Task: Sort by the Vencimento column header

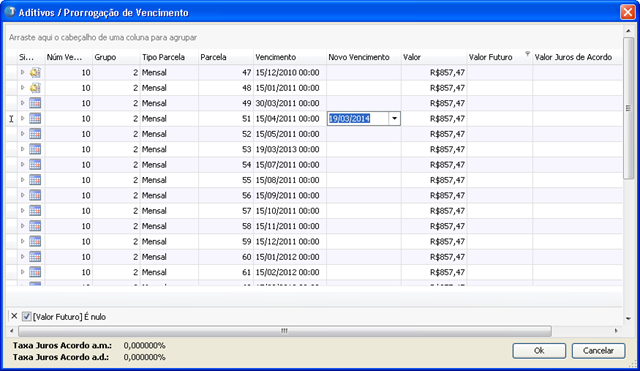Action: 290,57
